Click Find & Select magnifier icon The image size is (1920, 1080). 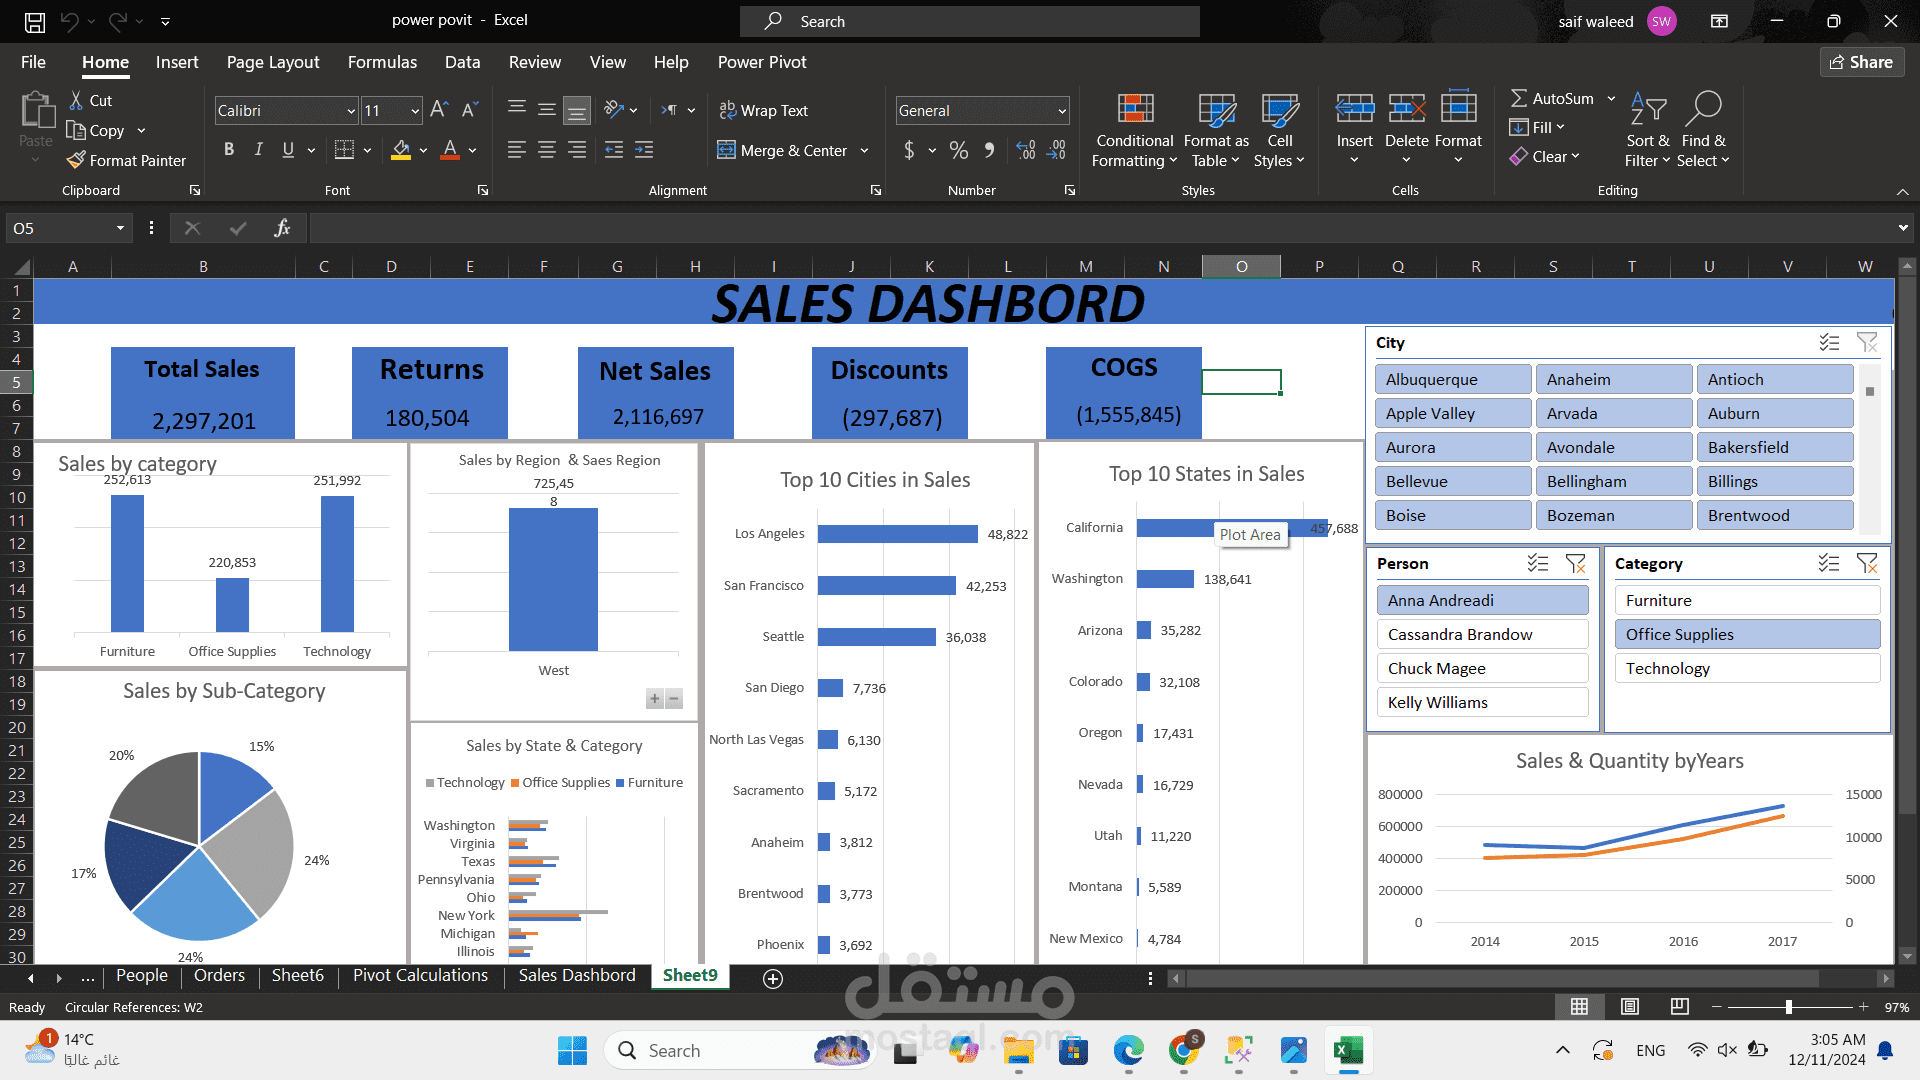coord(1703,108)
